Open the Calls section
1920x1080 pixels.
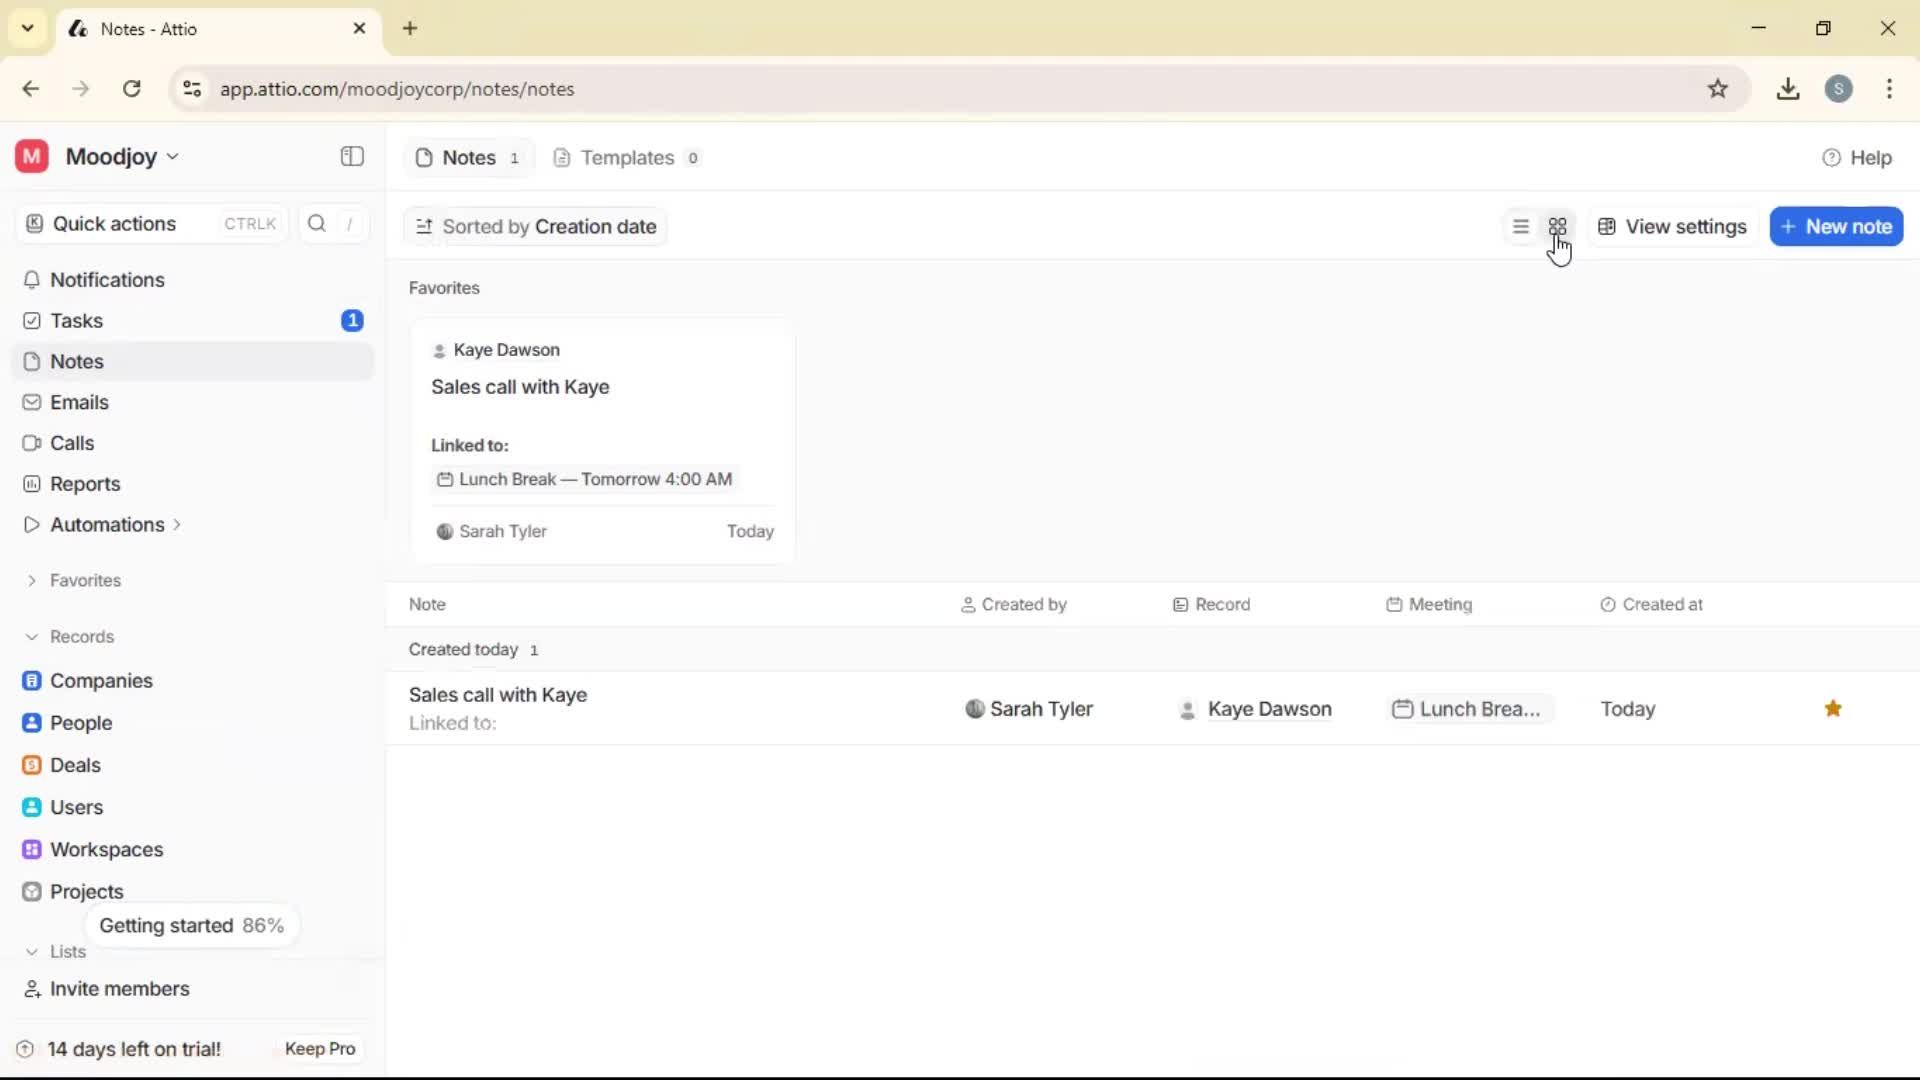pos(71,443)
